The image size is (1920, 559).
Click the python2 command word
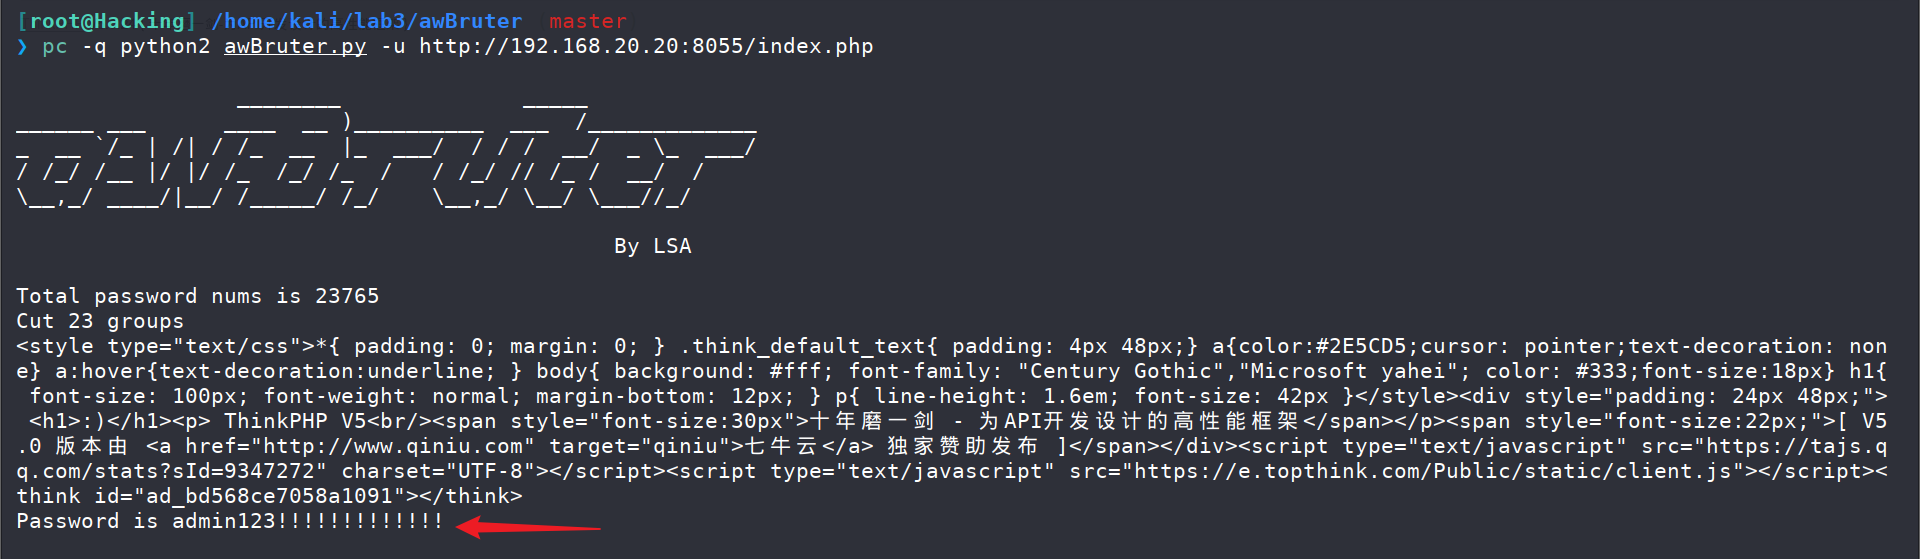(165, 46)
